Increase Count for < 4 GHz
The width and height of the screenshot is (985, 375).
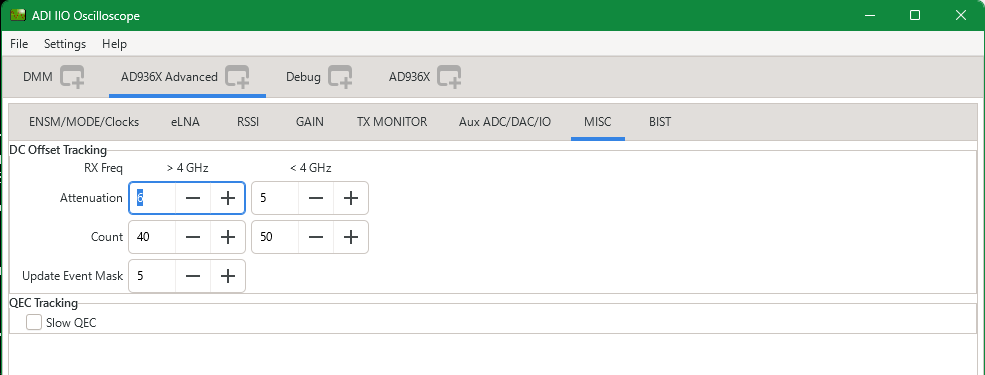pos(351,237)
